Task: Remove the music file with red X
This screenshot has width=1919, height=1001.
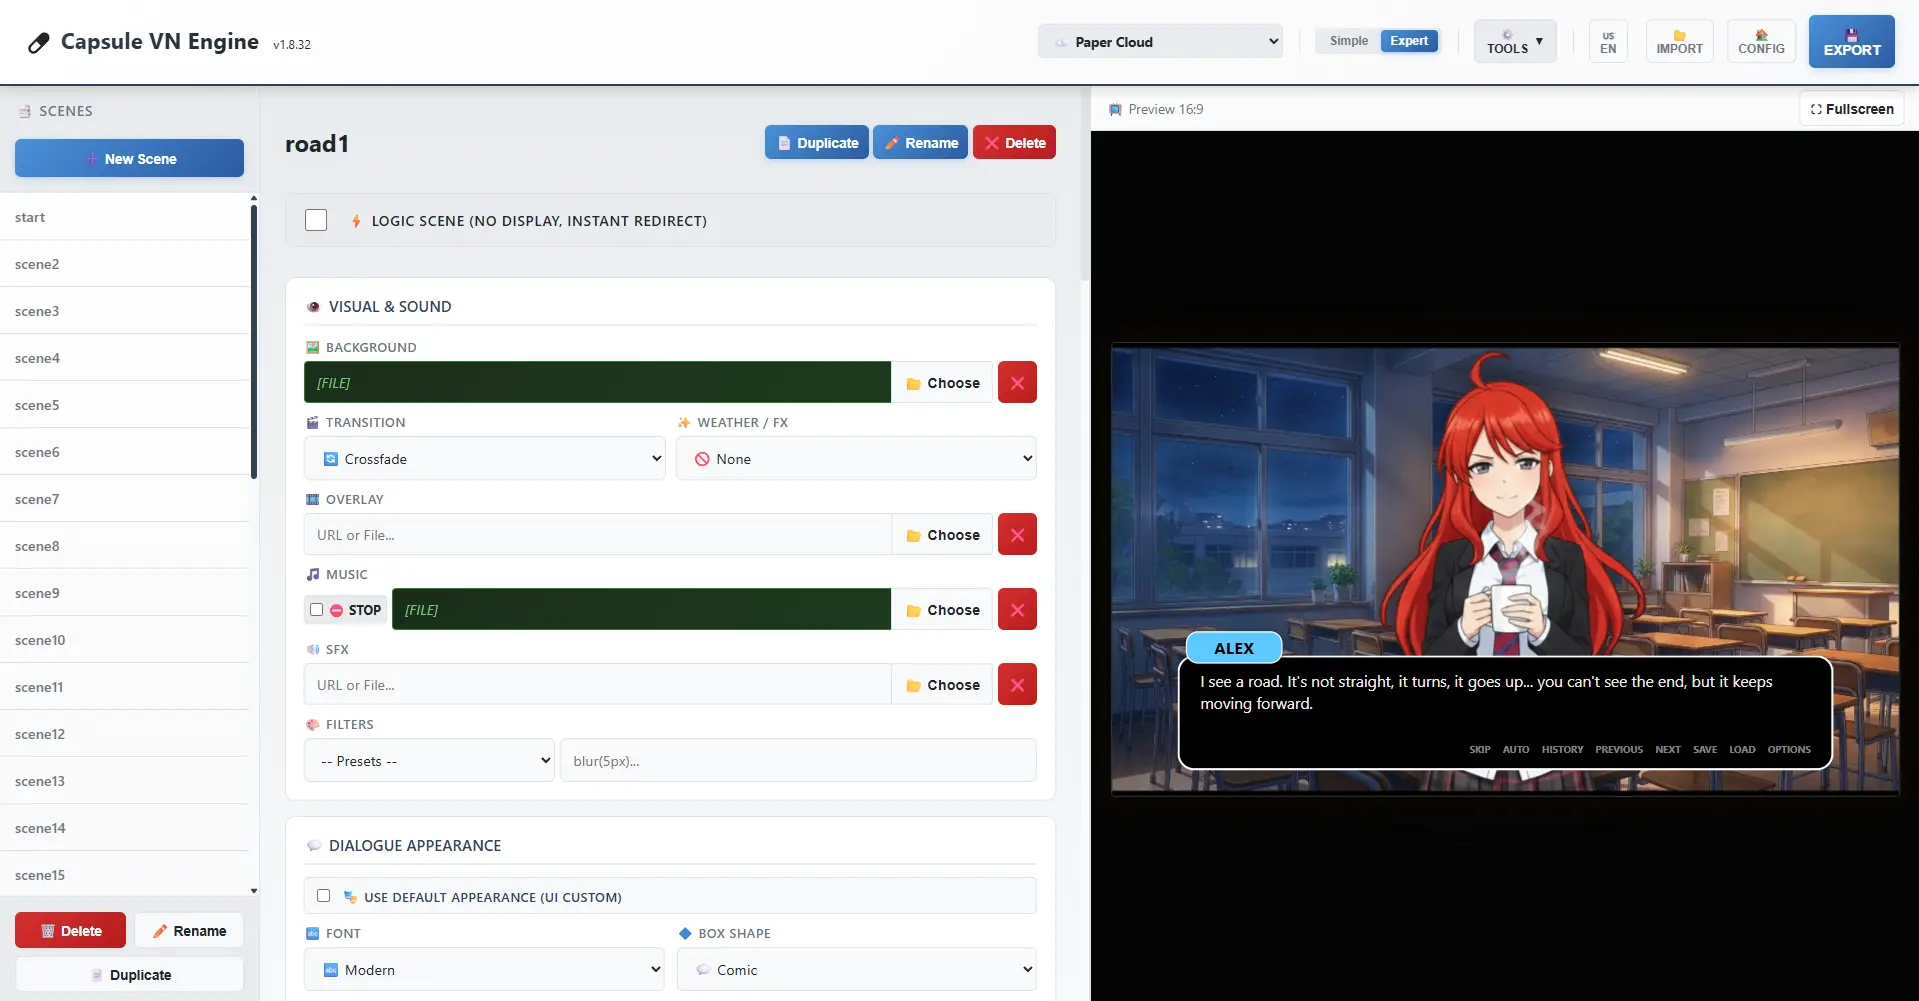Action: 1016,610
